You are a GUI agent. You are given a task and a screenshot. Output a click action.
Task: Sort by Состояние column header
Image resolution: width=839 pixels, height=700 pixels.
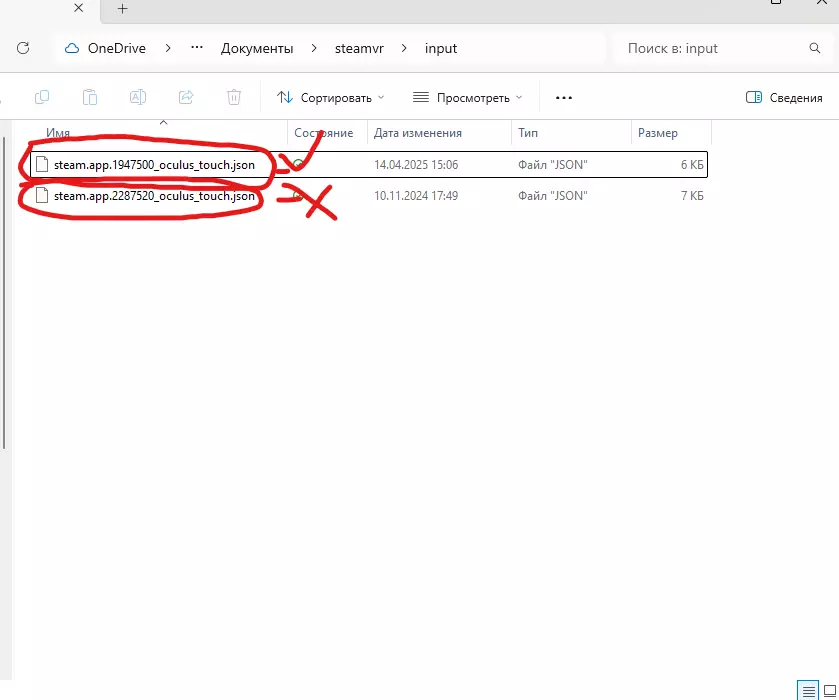coord(324,133)
